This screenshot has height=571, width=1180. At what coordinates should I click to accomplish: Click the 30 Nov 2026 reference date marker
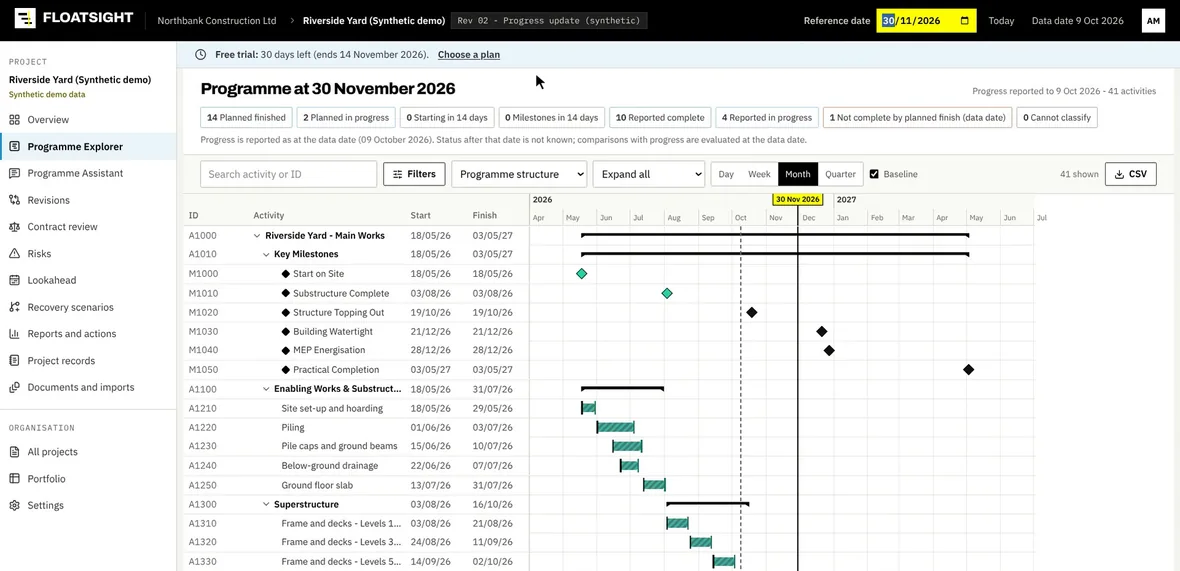pos(798,199)
